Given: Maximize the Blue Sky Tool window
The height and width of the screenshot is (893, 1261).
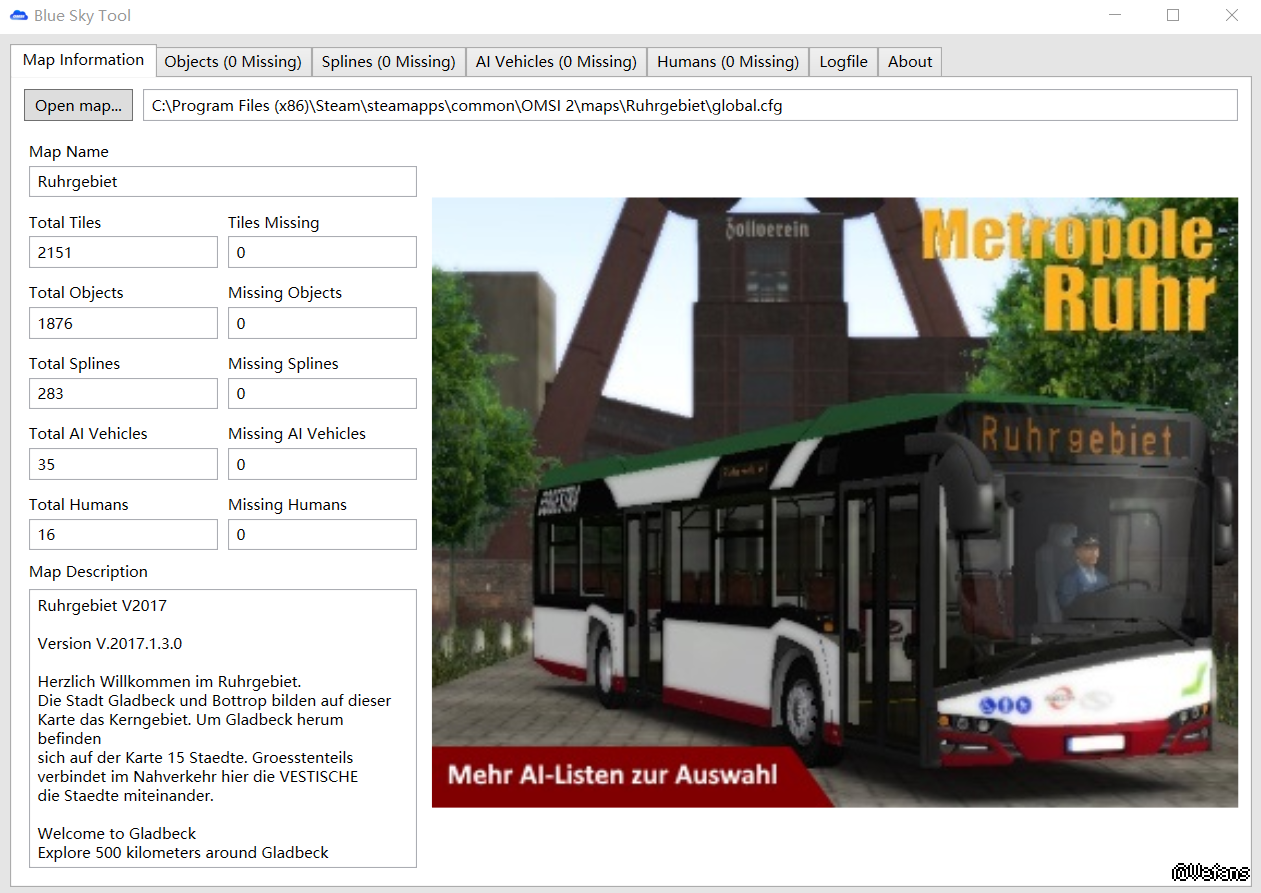Looking at the screenshot, I should (x=1173, y=15).
